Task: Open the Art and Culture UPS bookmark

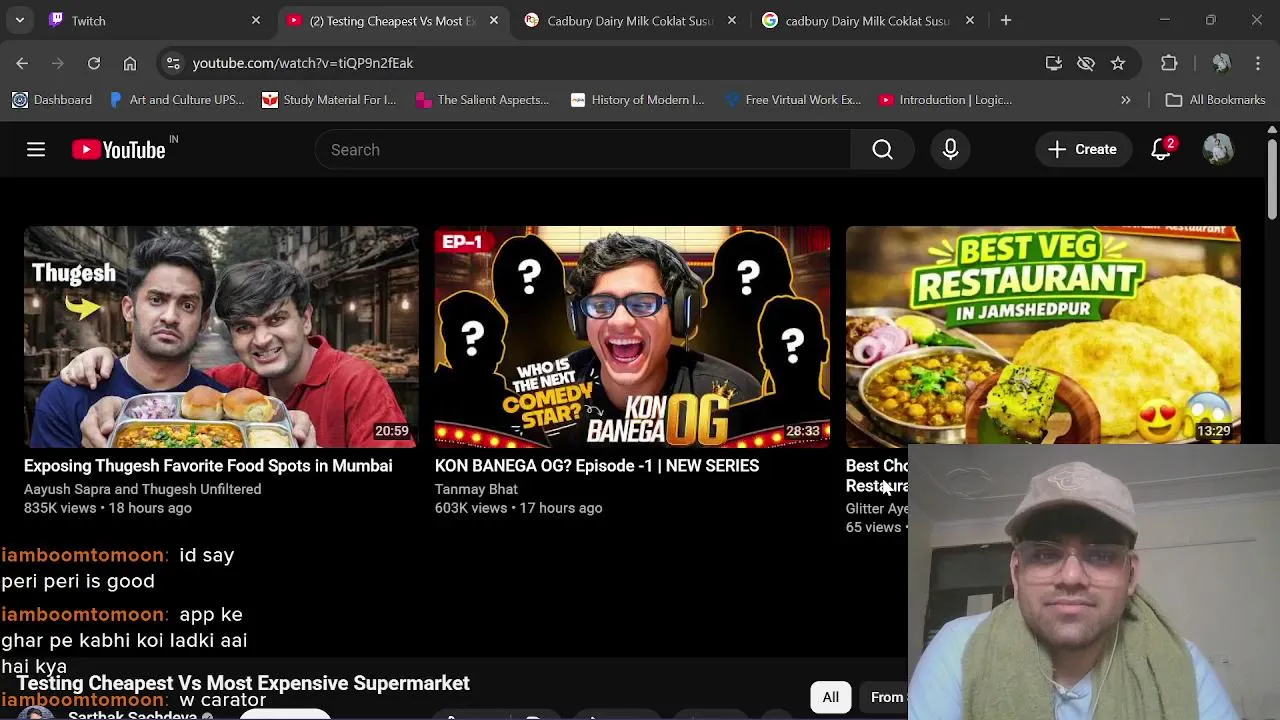Action: click(x=176, y=100)
